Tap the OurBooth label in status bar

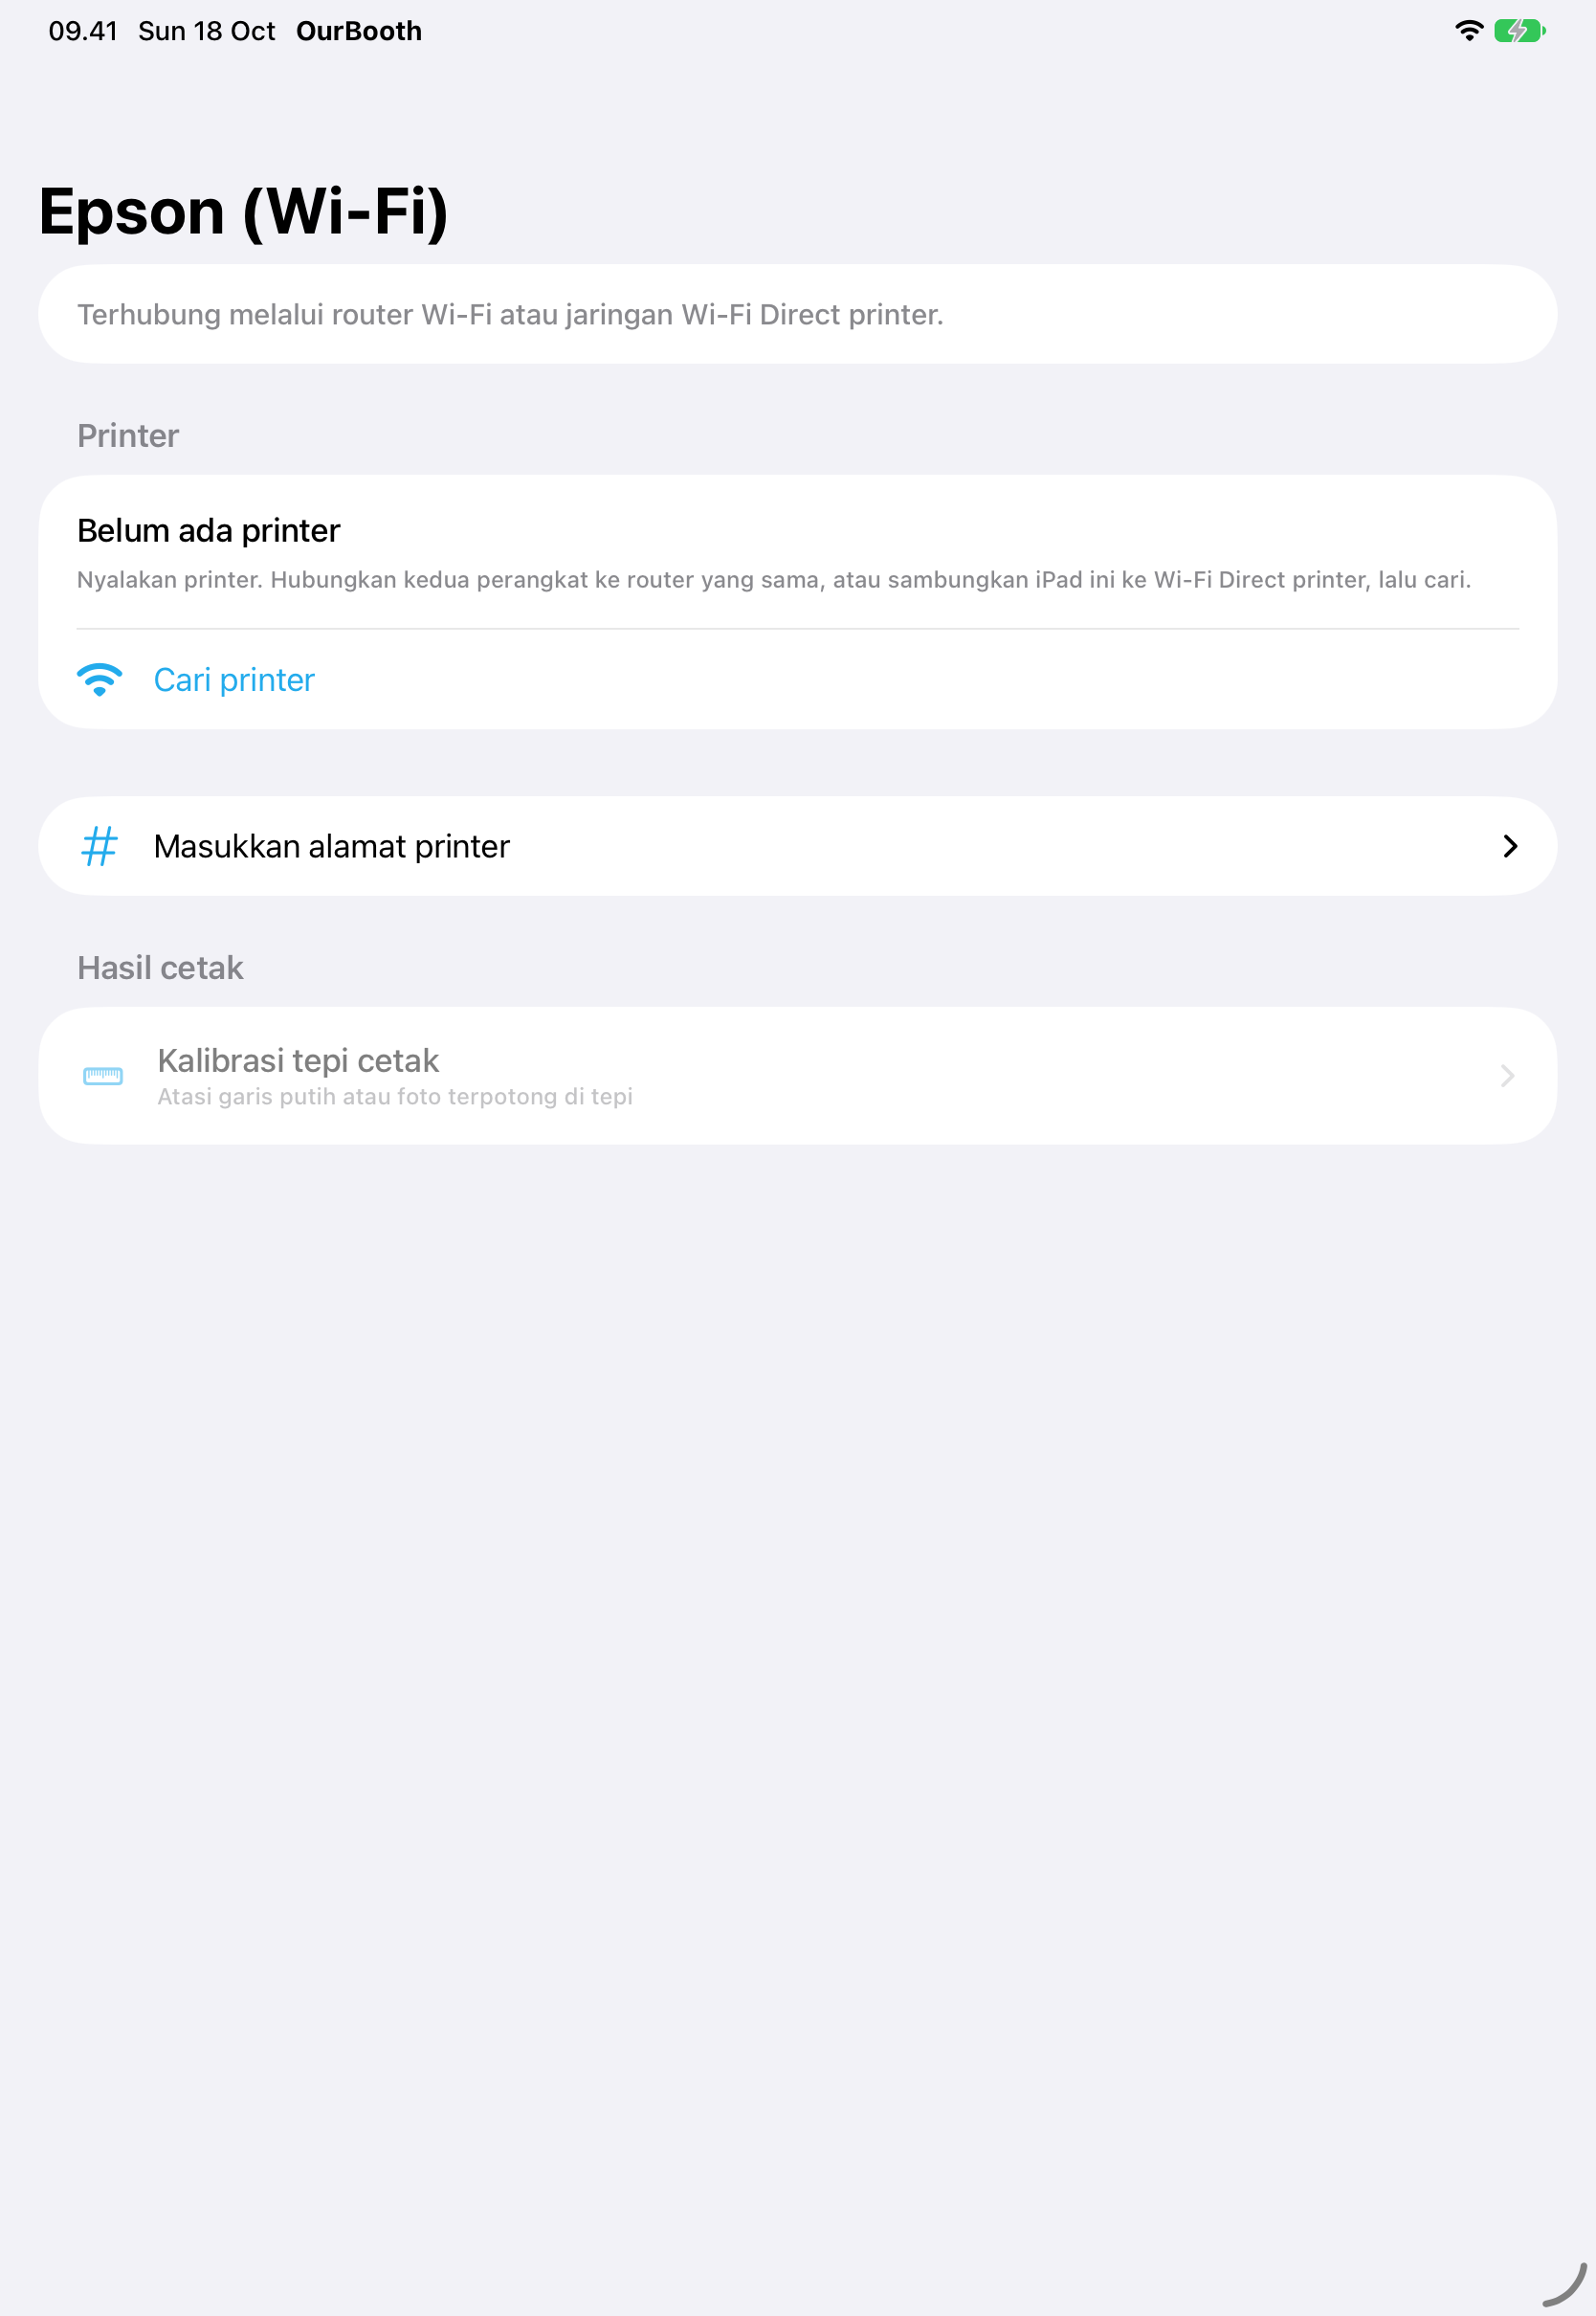pyautogui.click(x=359, y=31)
